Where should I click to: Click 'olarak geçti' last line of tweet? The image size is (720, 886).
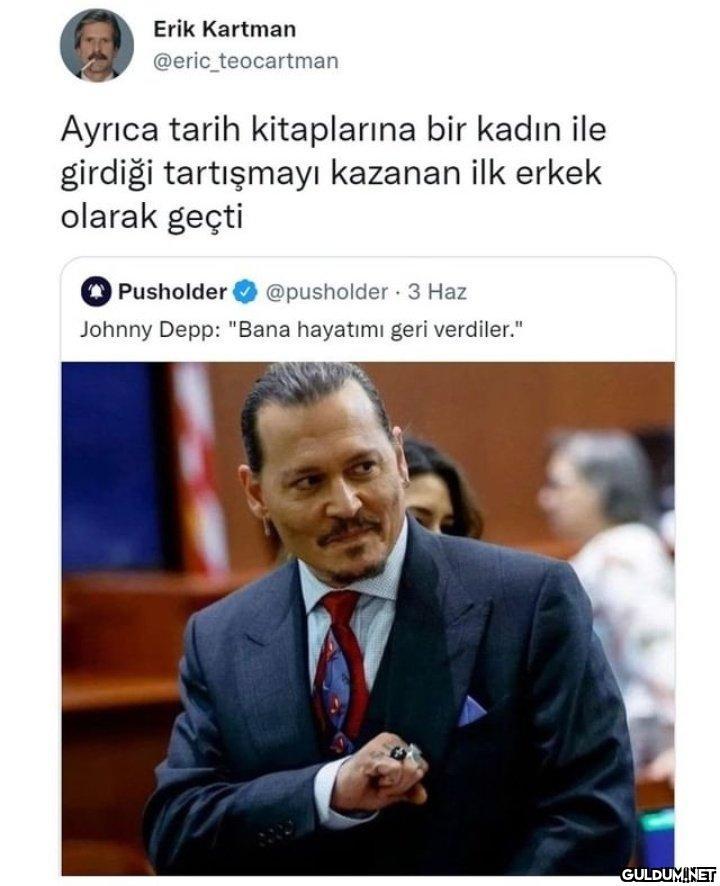coord(152,218)
